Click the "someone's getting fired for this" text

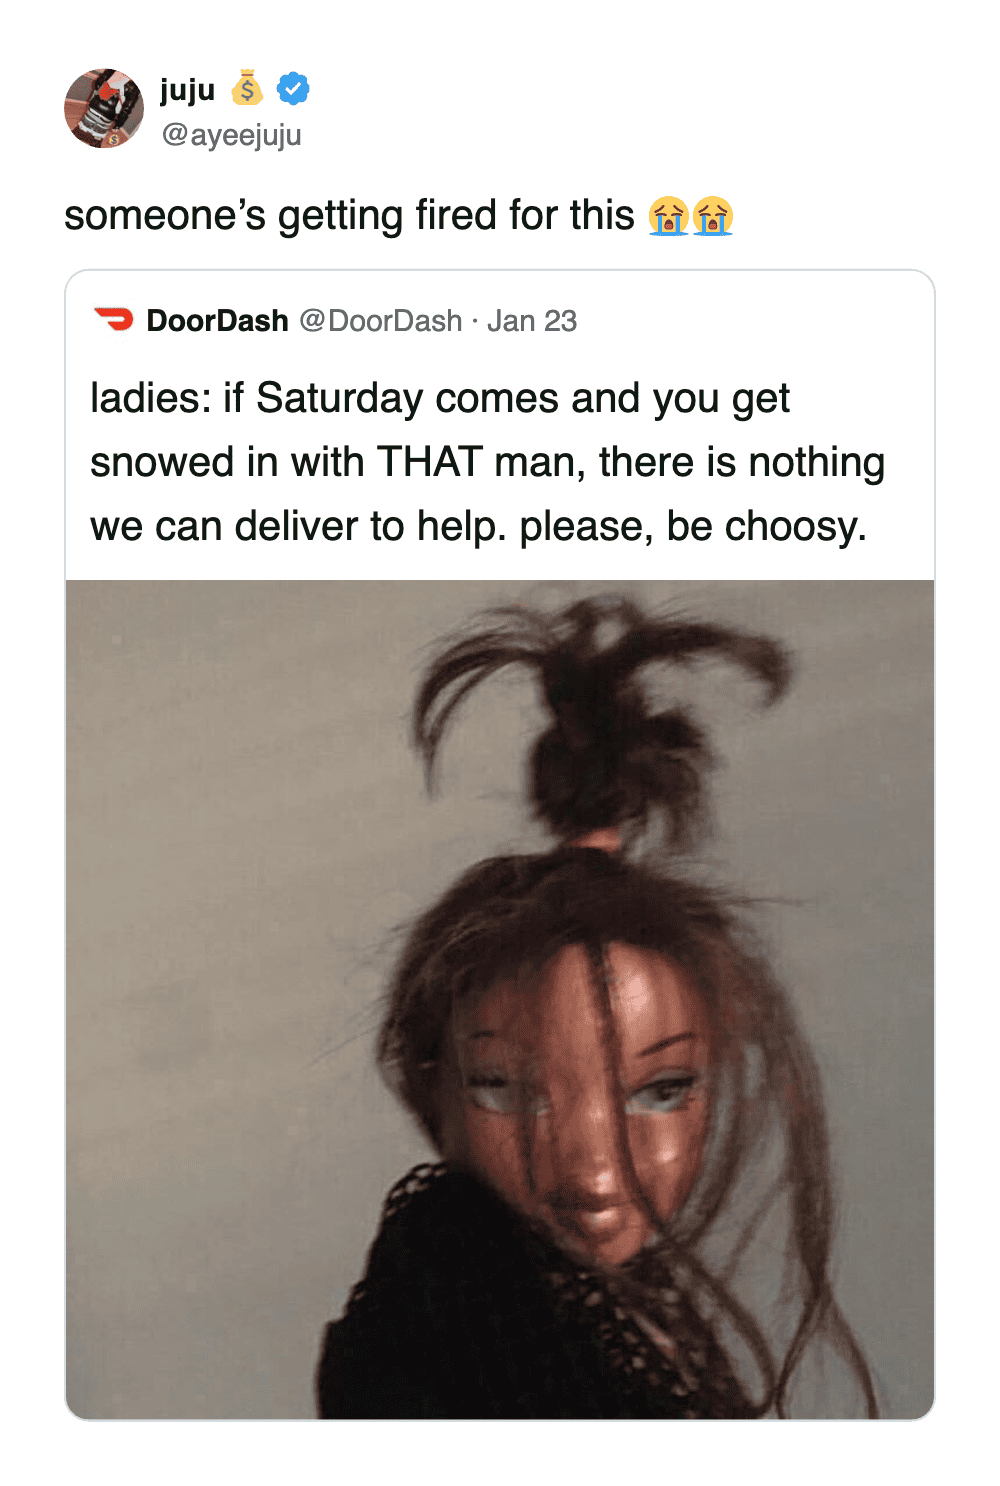pyautogui.click(x=349, y=216)
